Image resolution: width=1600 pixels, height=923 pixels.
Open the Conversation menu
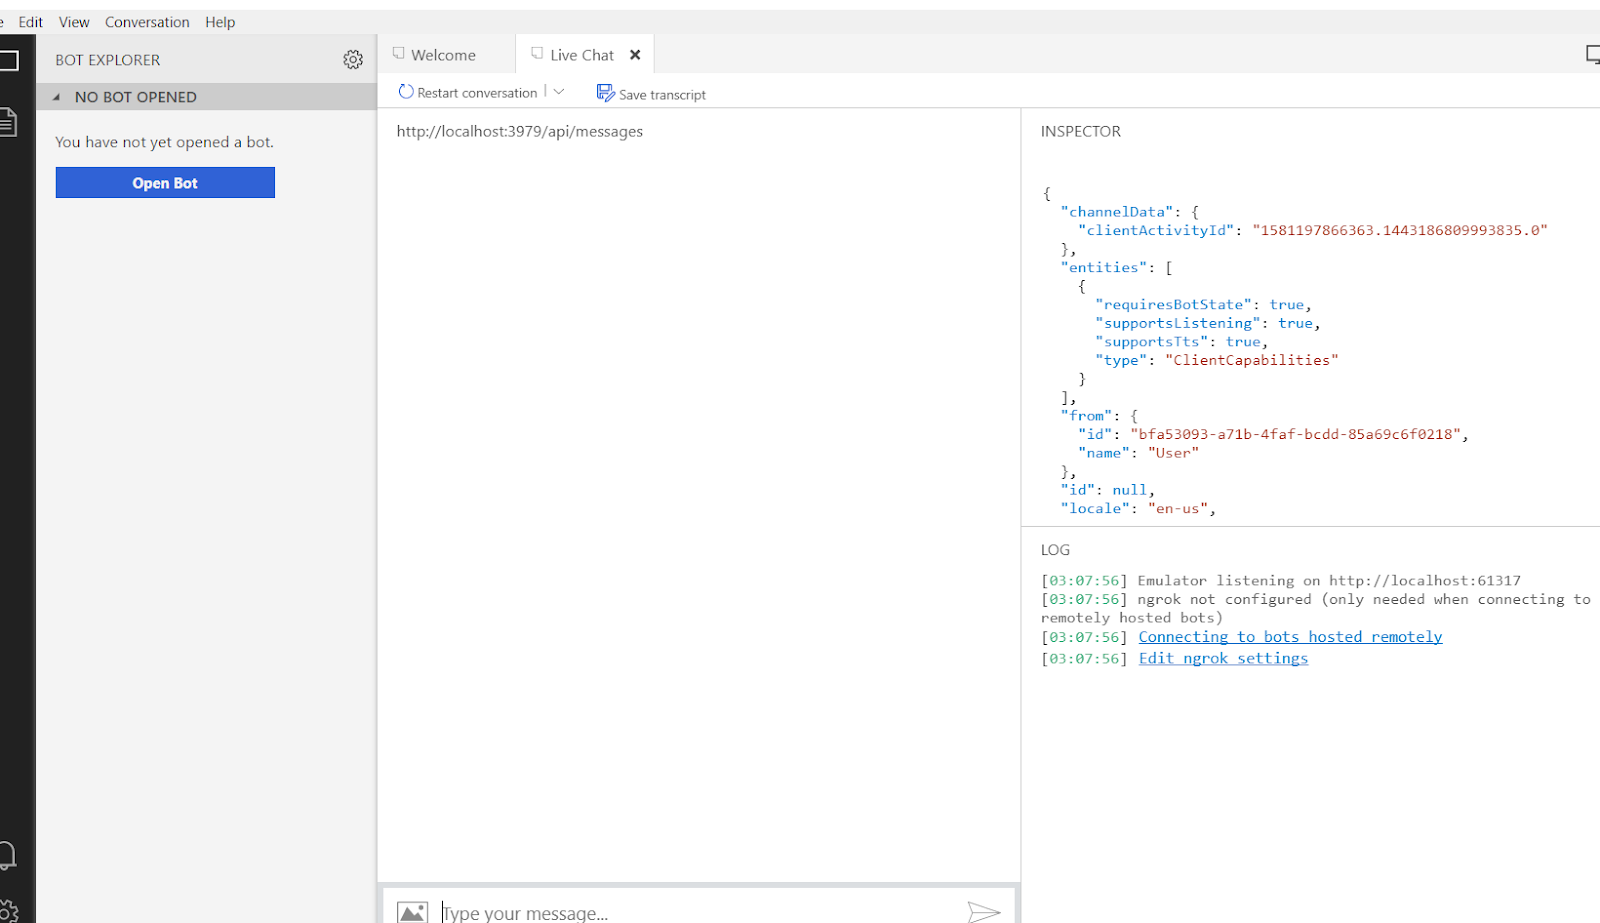(x=147, y=22)
